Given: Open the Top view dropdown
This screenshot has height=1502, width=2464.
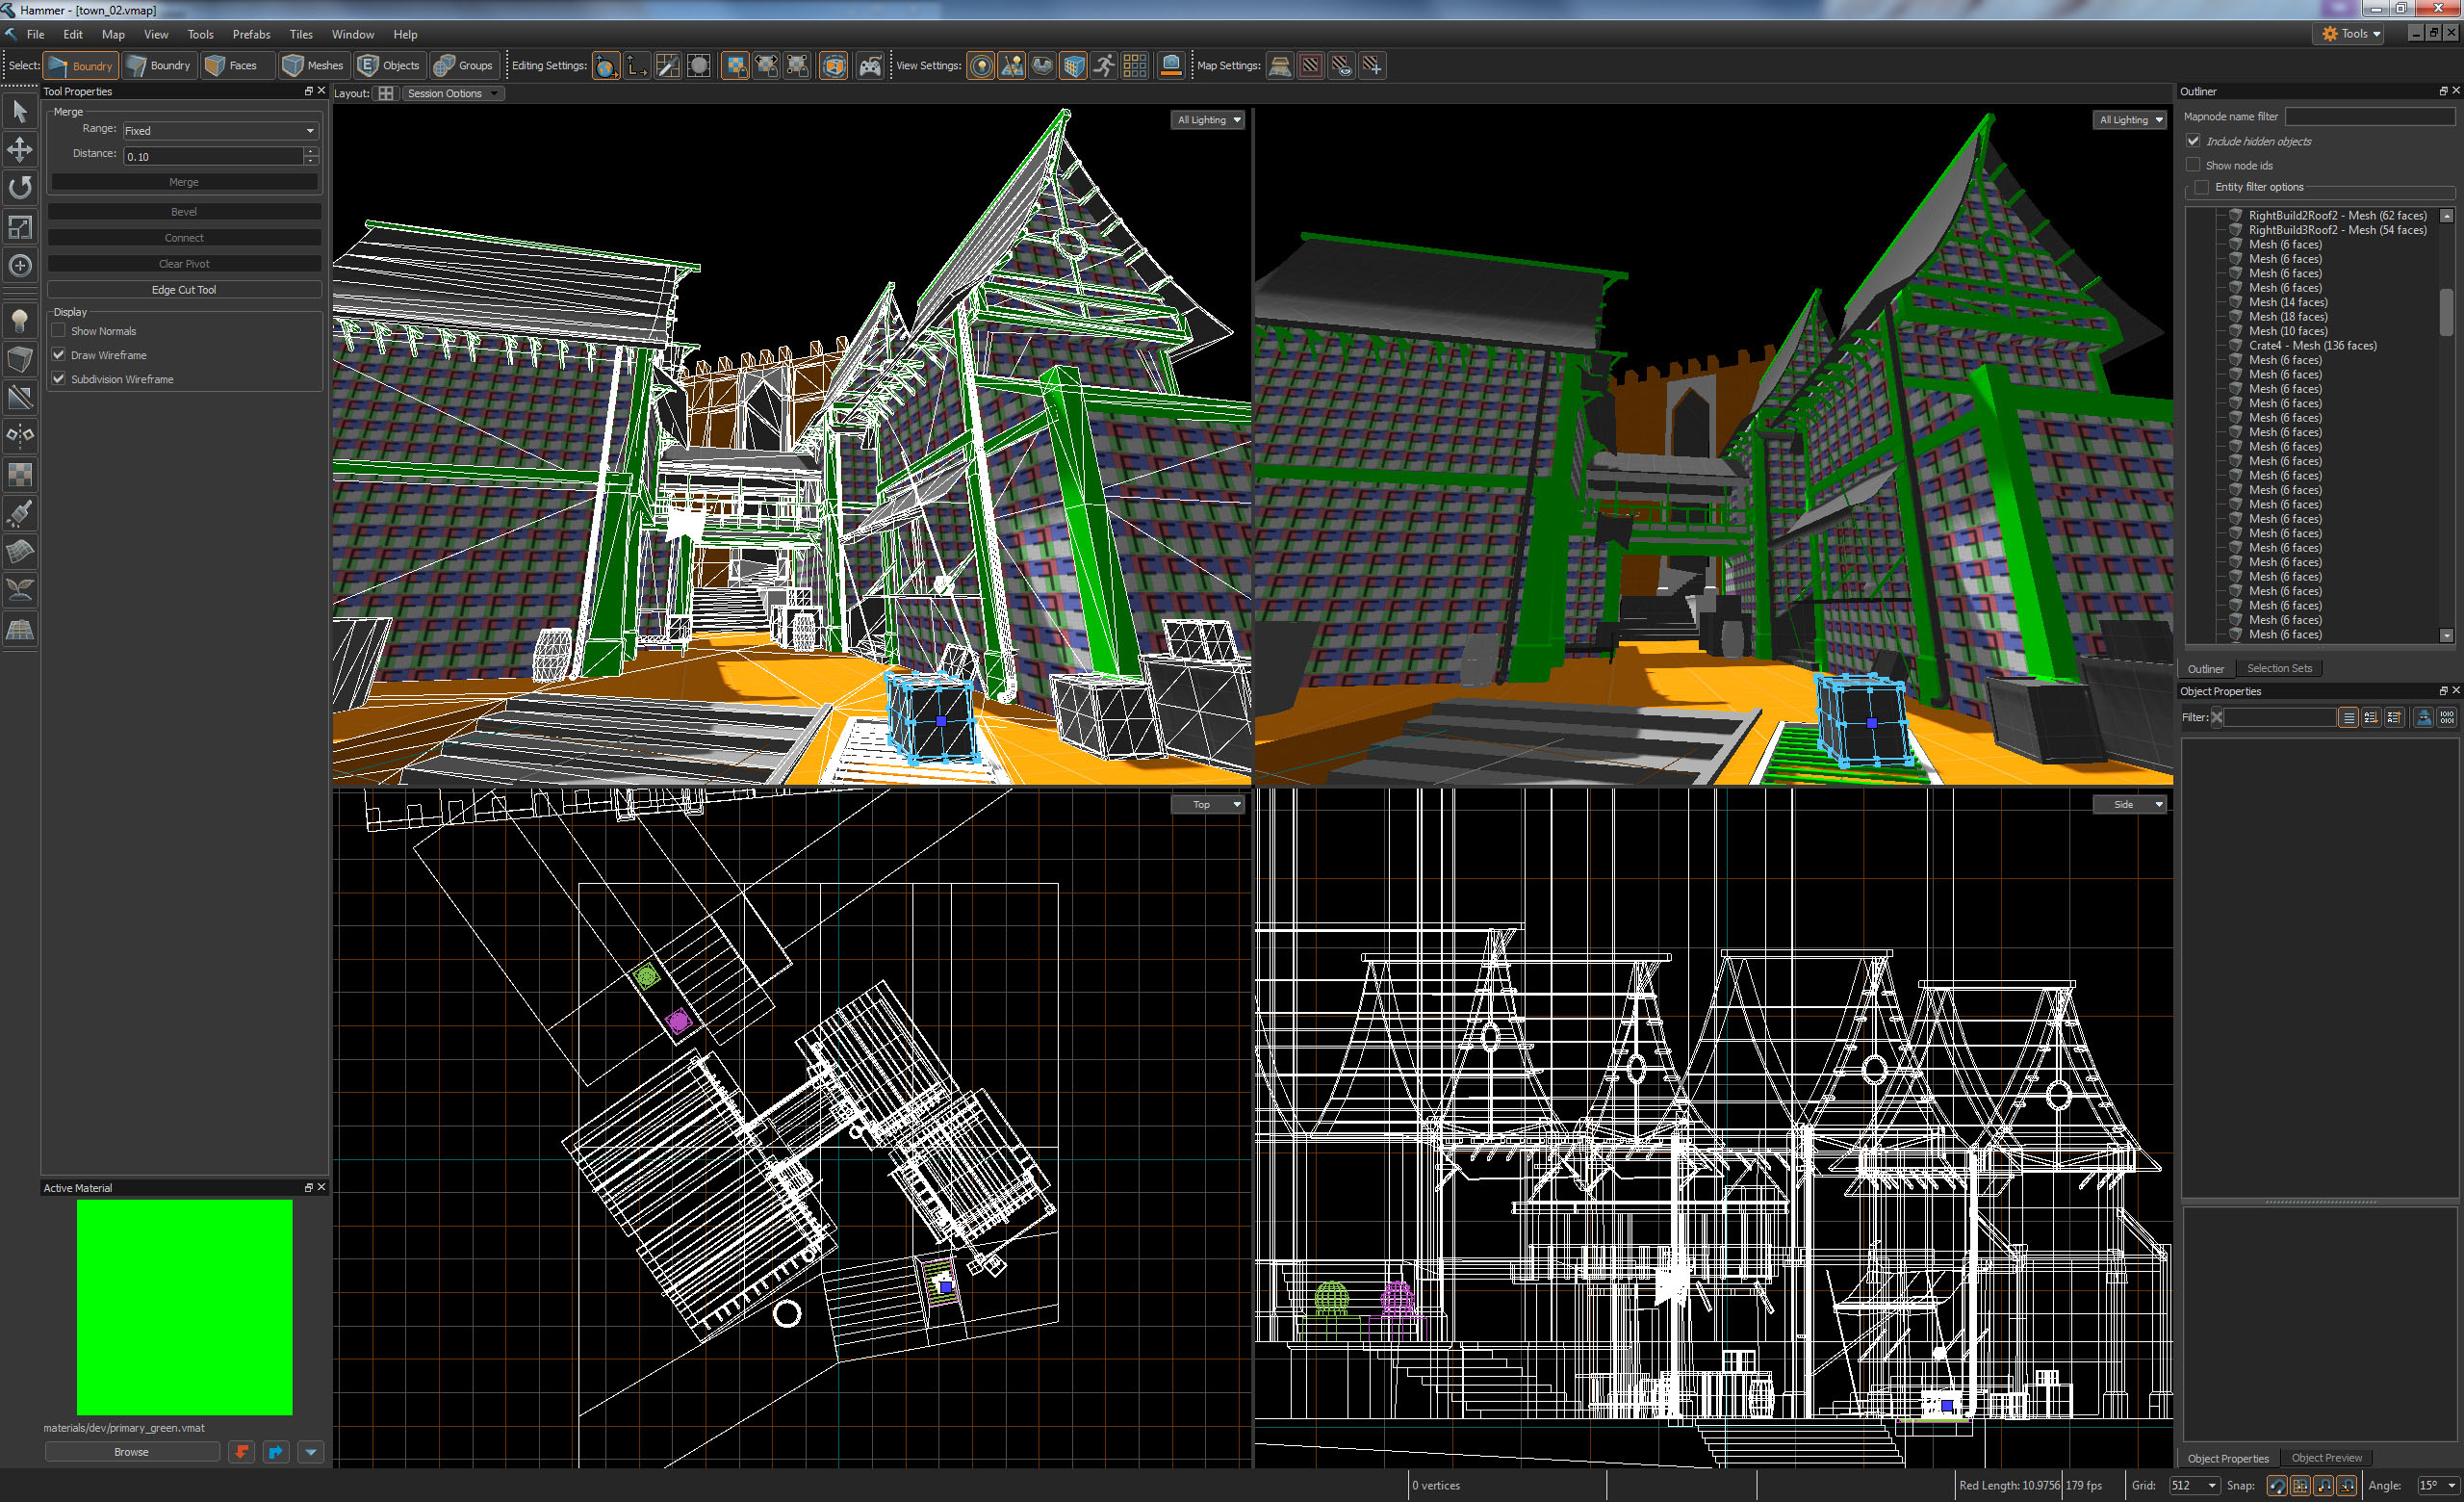Looking at the screenshot, I should 1207,804.
